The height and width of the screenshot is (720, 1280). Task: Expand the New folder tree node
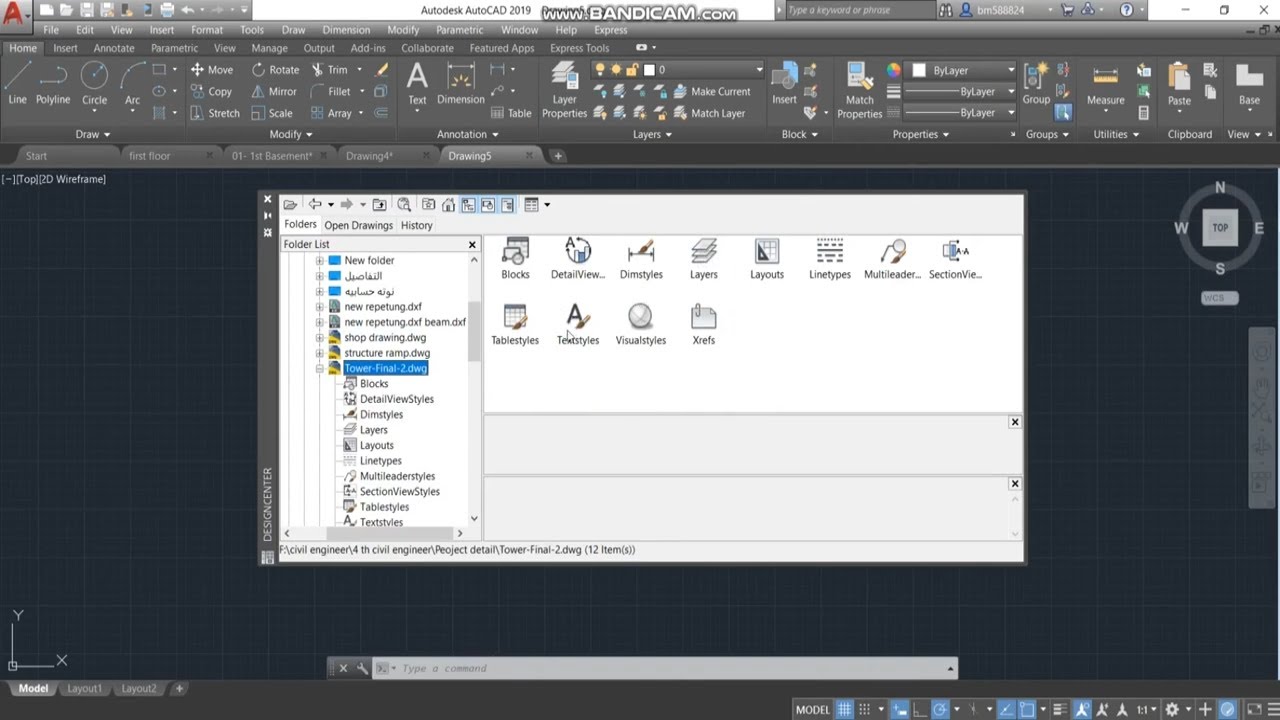pos(320,260)
